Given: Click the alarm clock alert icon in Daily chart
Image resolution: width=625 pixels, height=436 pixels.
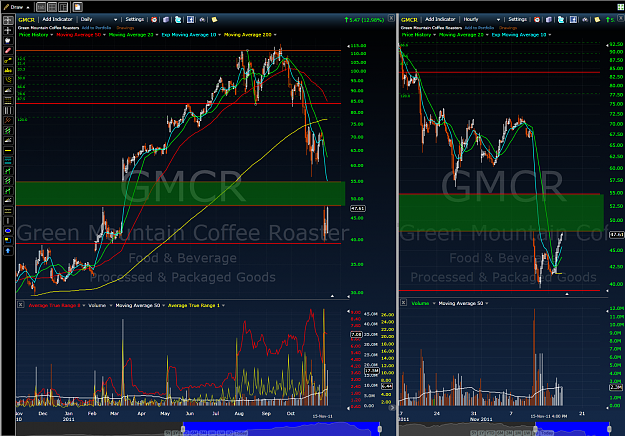Looking at the screenshot, I should pos(154,19).
